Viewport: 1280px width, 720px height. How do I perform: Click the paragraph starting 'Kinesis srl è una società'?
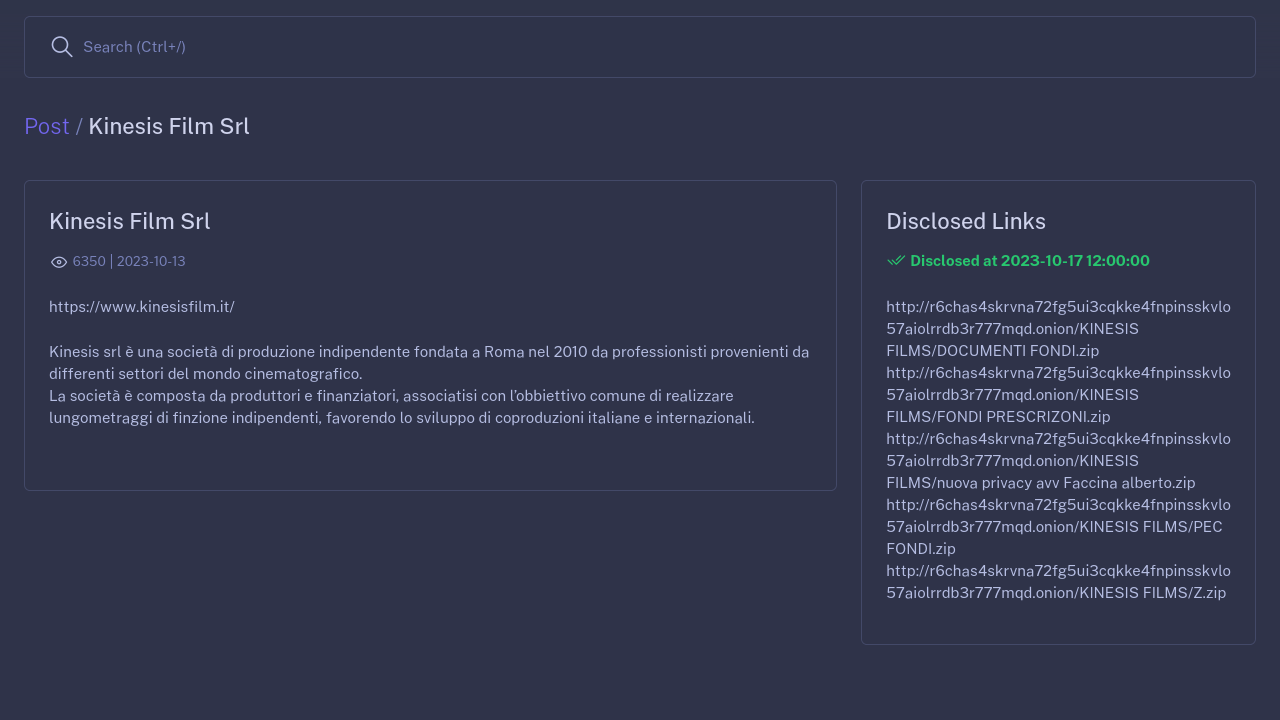click(429, 363)
